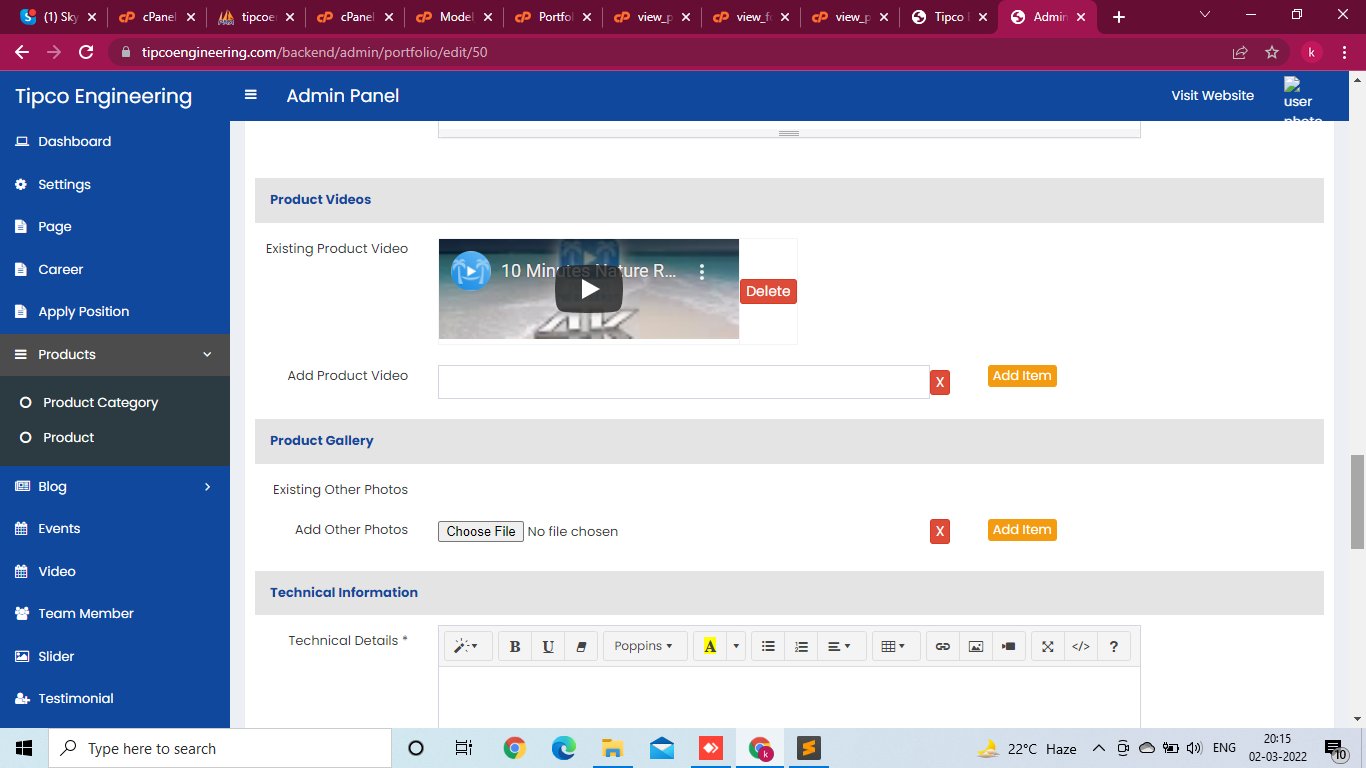Go to Team Member in sidebar
Image resolution: width=1366 pixels, height=768 pixels.
click(85, 614)
